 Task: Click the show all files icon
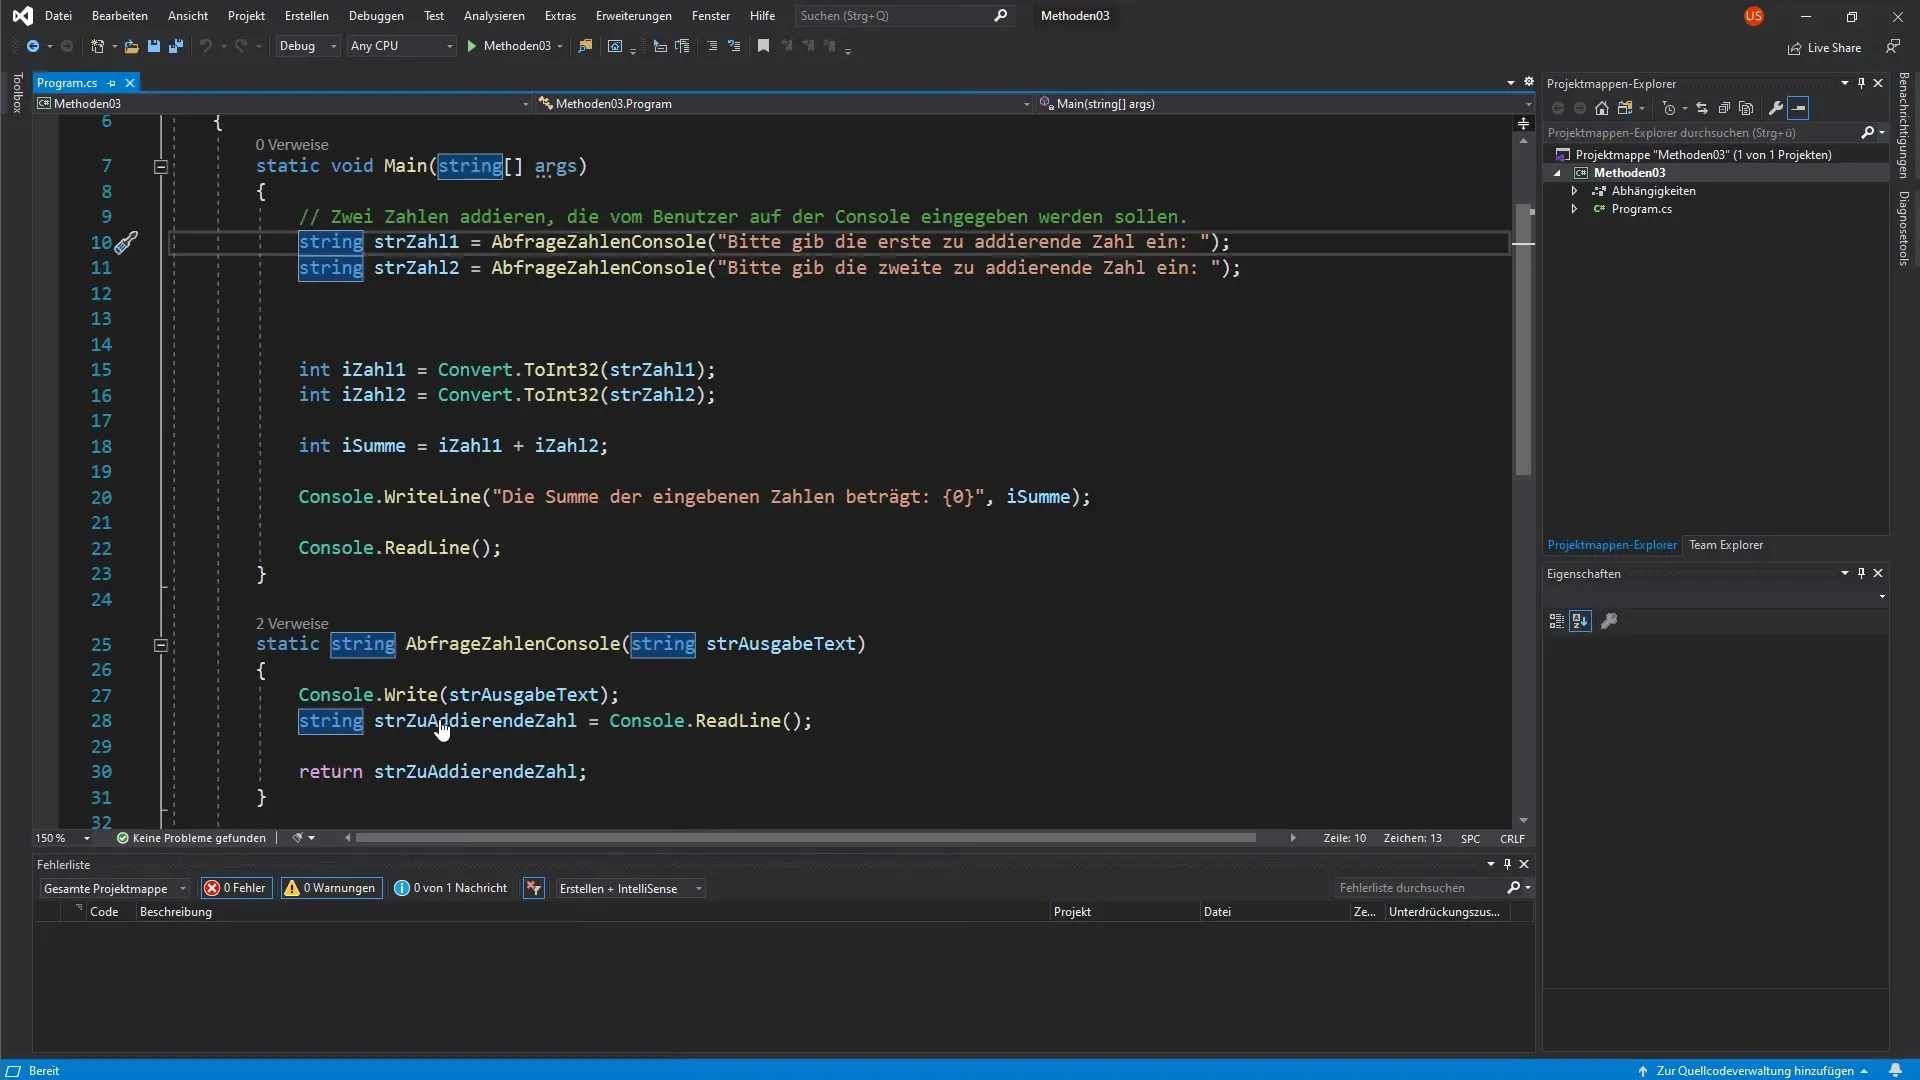click(1746, 108)
